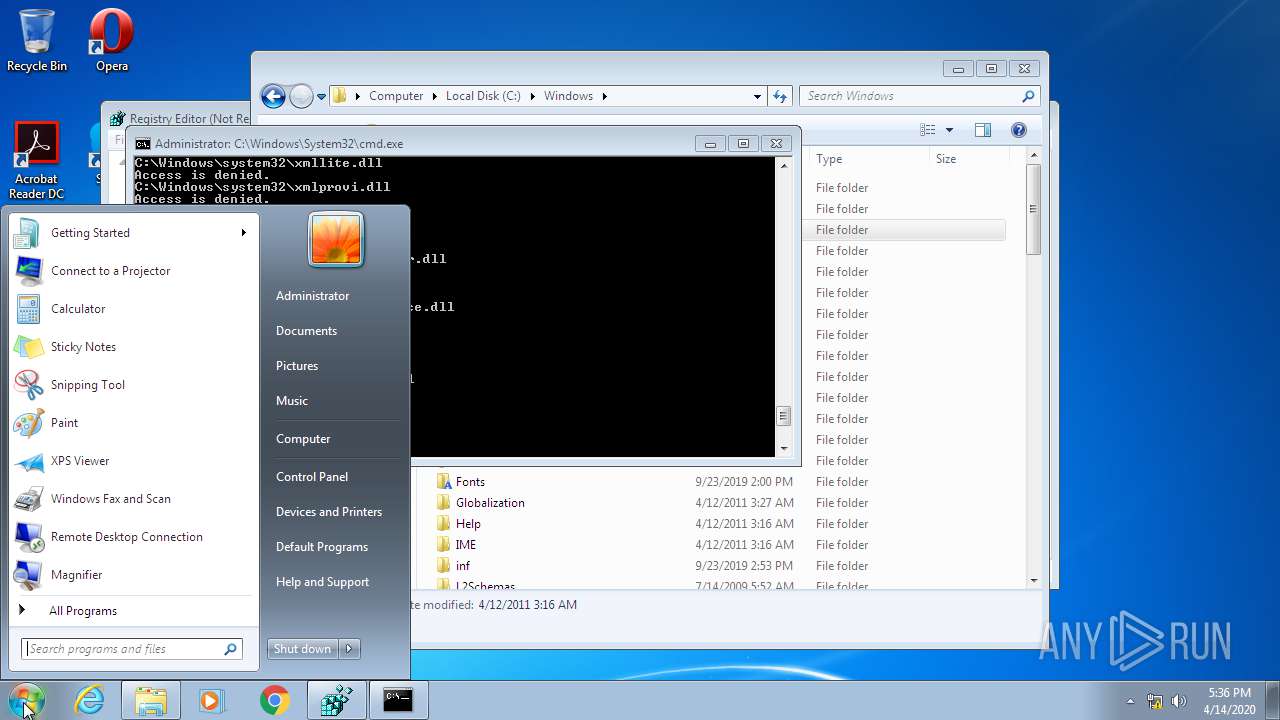Screen dimensions: 1280x720
Task: Open Help and Support
Action: click(x=322, y=582)
